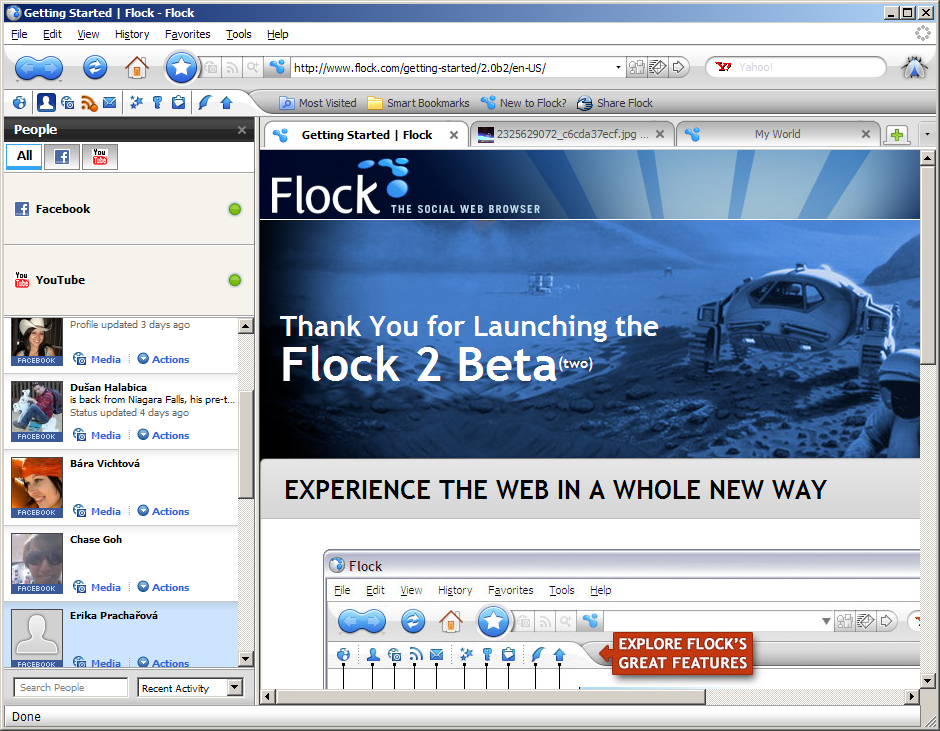Viewport: 940px width, 731px height.
Task: Click Media link for Bára Vichtová
Action: [97, 511]
